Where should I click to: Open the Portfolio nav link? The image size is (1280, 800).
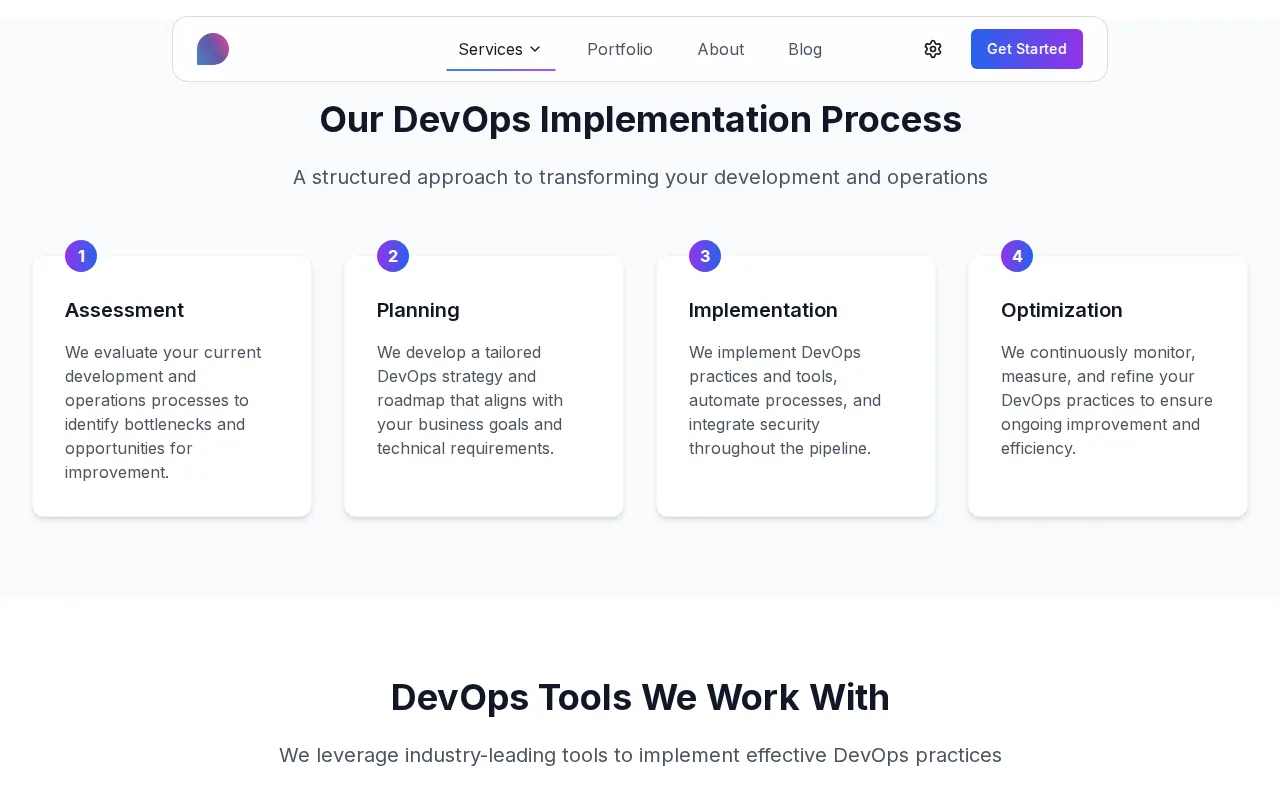620,49
